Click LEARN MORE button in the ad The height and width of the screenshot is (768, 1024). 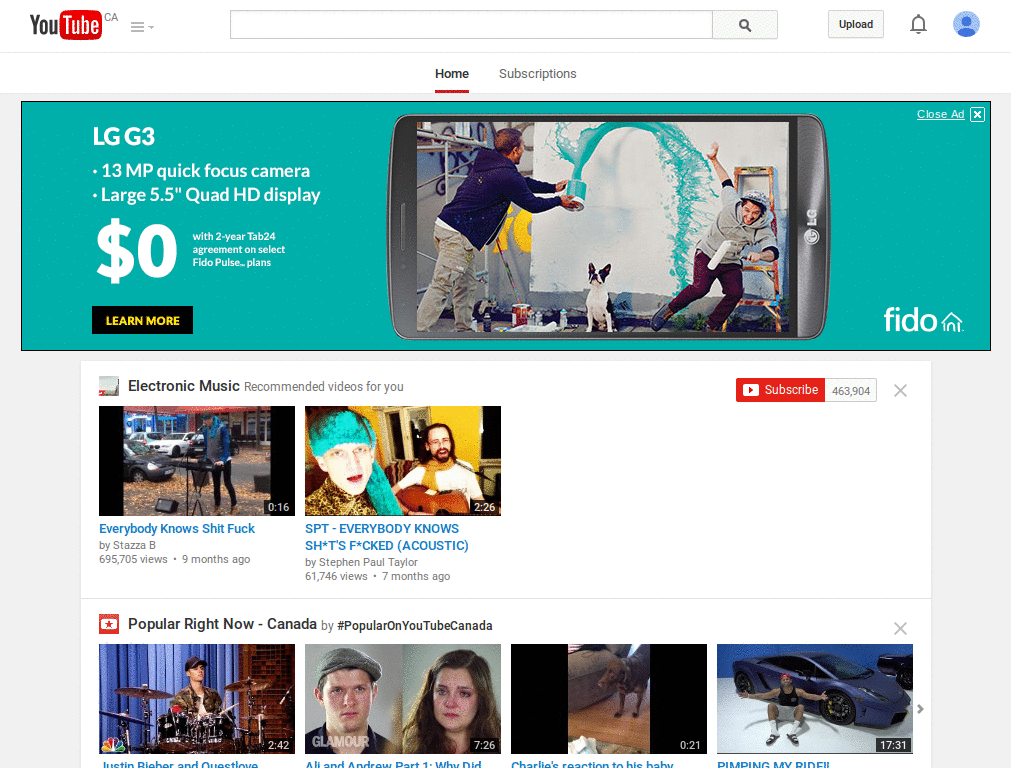tap(142, 320)
